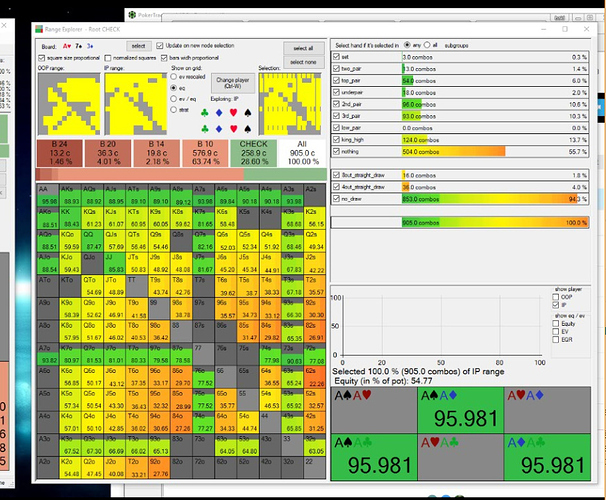
Task: Select the B 10 bet action
Action: (205, 153)
